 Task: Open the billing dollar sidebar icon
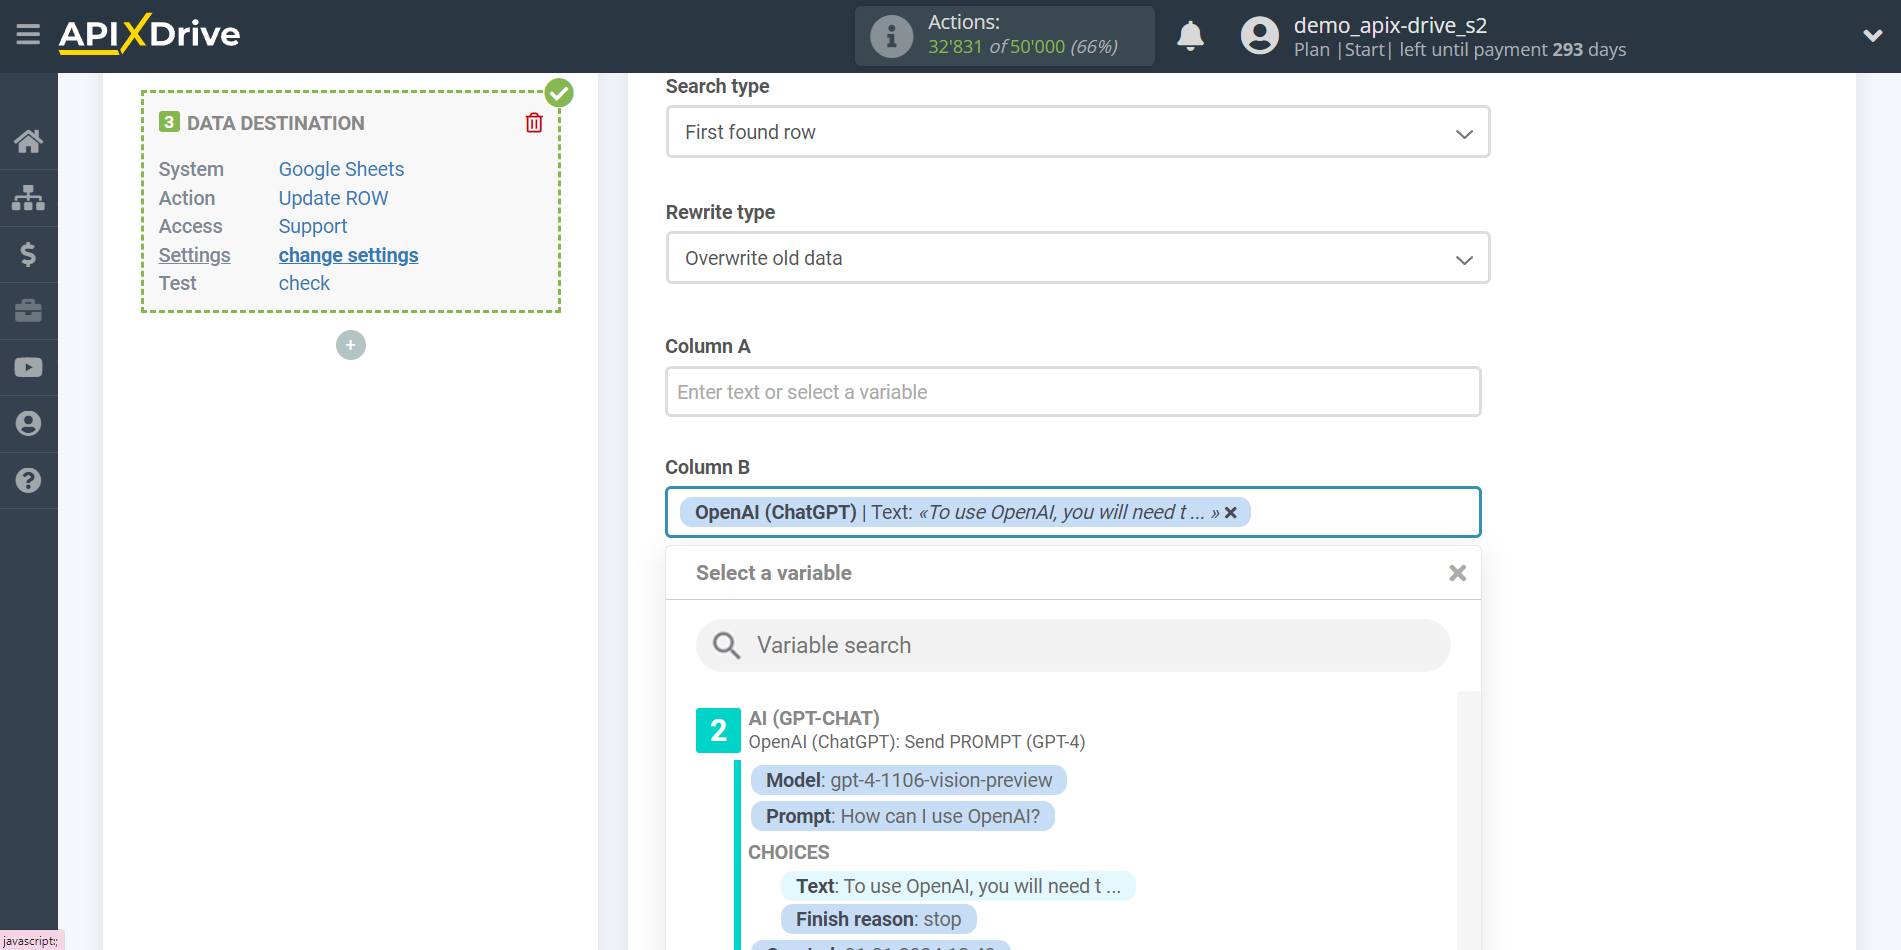pos(28,254)
